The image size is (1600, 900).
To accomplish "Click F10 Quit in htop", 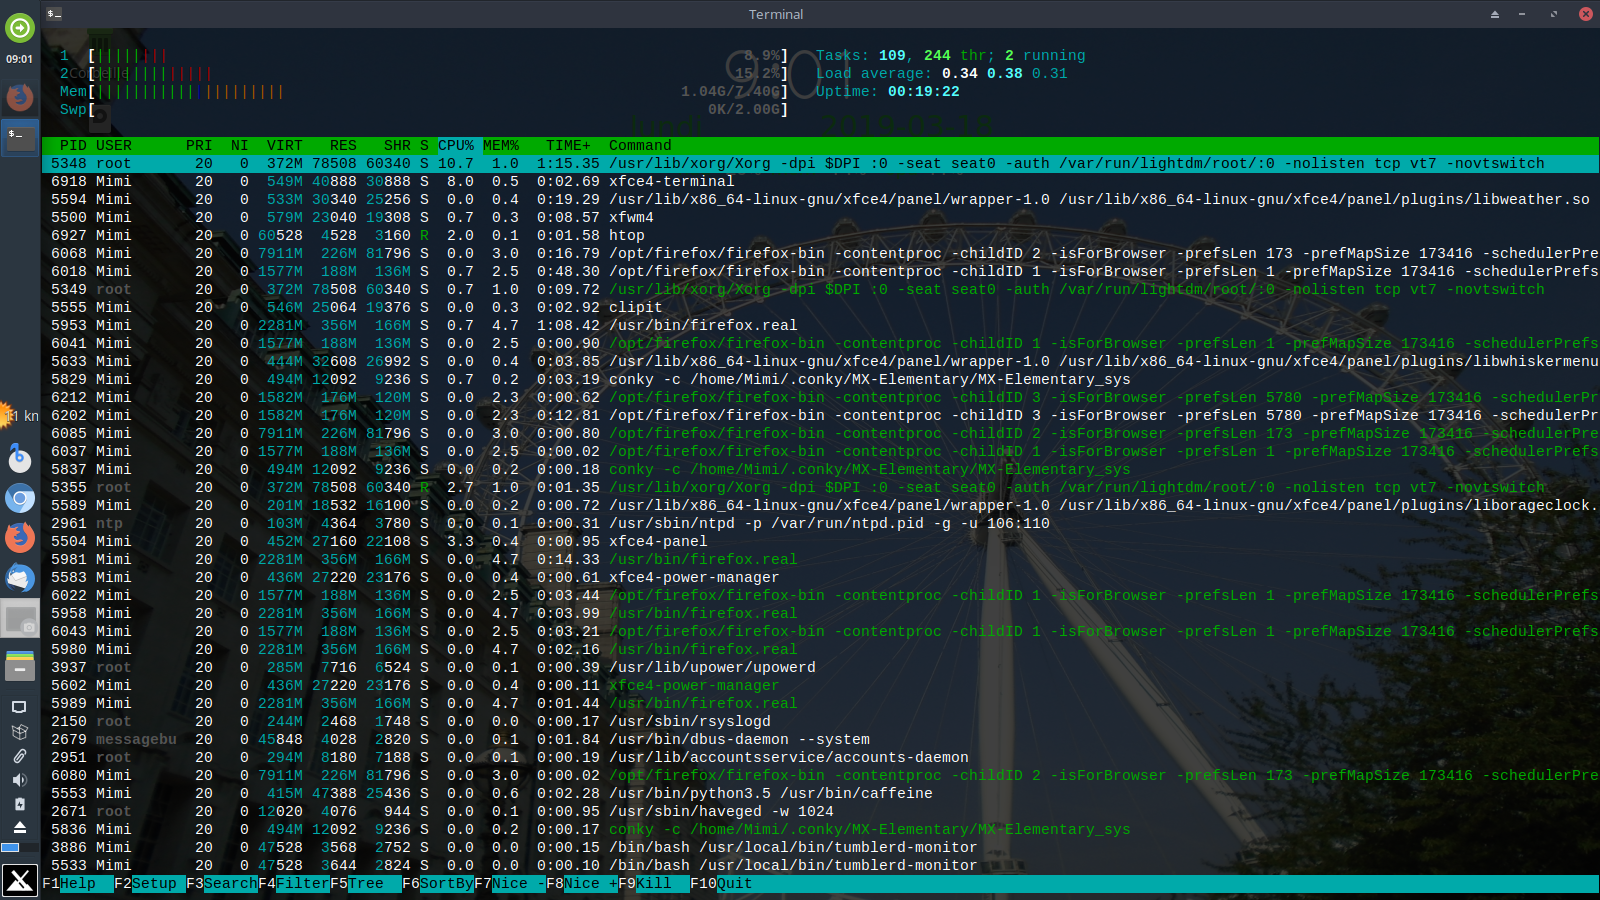I will pyautogui.click(x=721, y=884).
